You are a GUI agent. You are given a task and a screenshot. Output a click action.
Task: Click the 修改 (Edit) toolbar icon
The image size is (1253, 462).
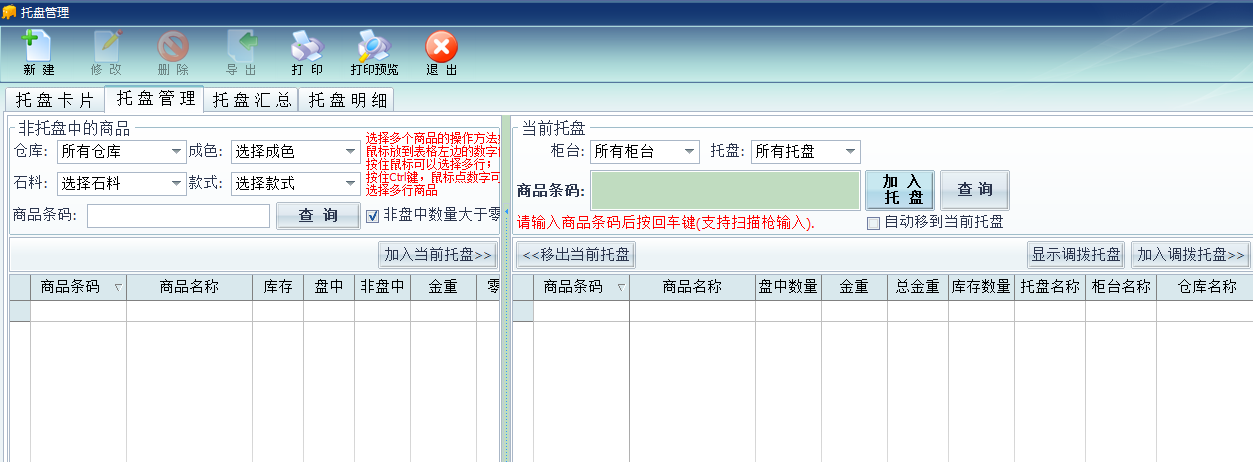106,46
